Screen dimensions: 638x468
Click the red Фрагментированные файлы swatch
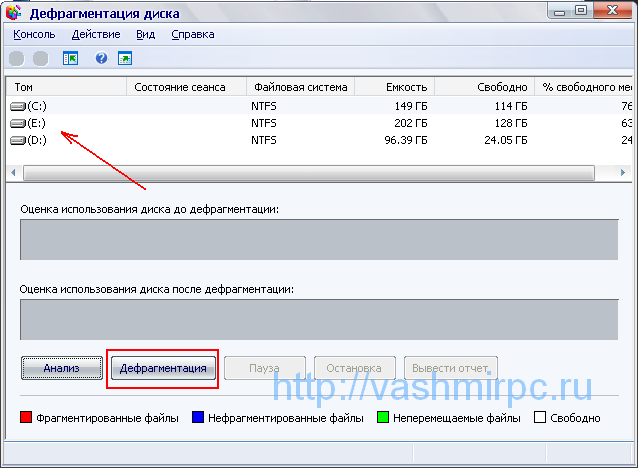(26, 417)
